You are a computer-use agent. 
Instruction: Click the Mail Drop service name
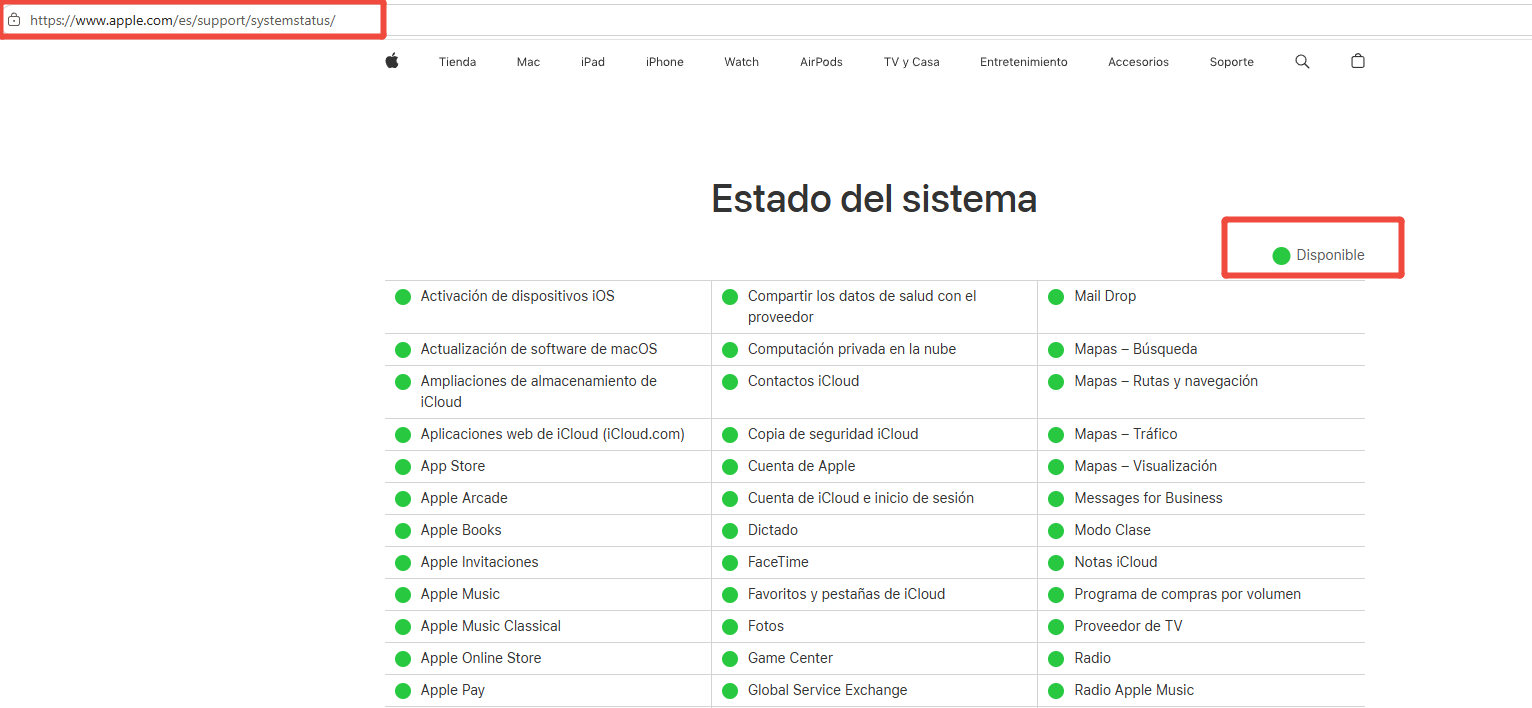(1105, 296)
